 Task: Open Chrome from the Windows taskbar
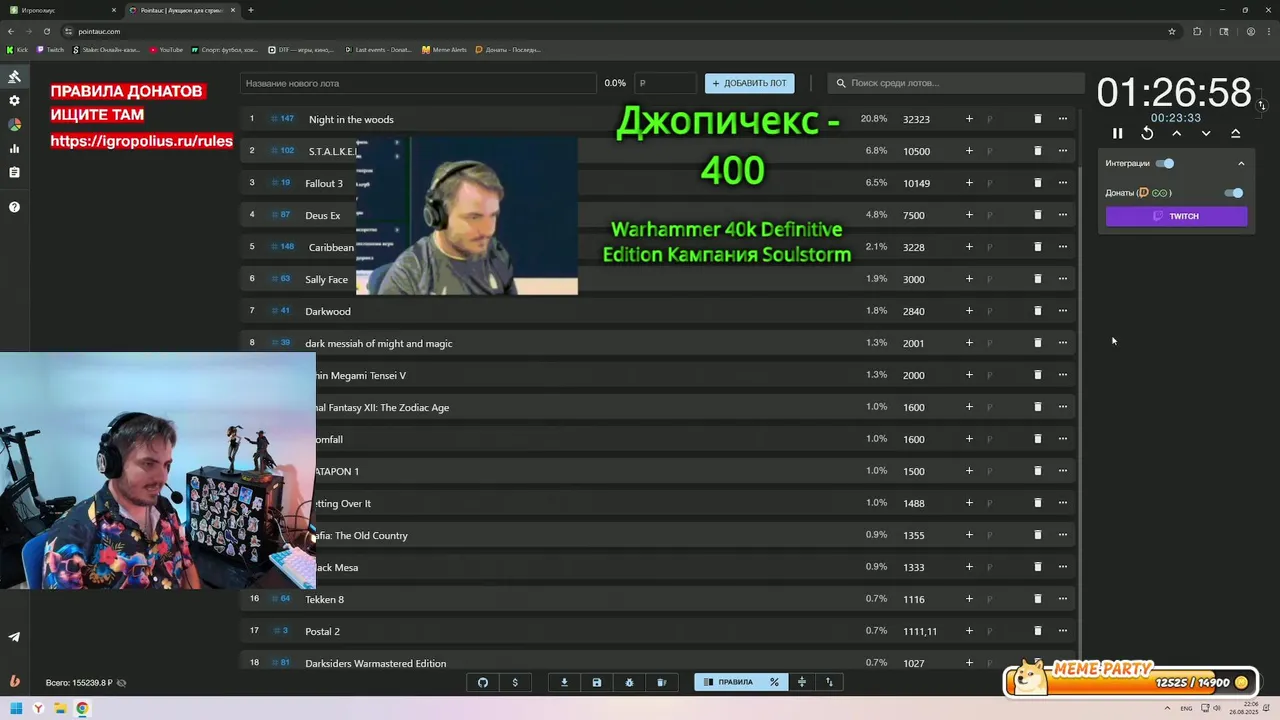[x=82, y=709]
